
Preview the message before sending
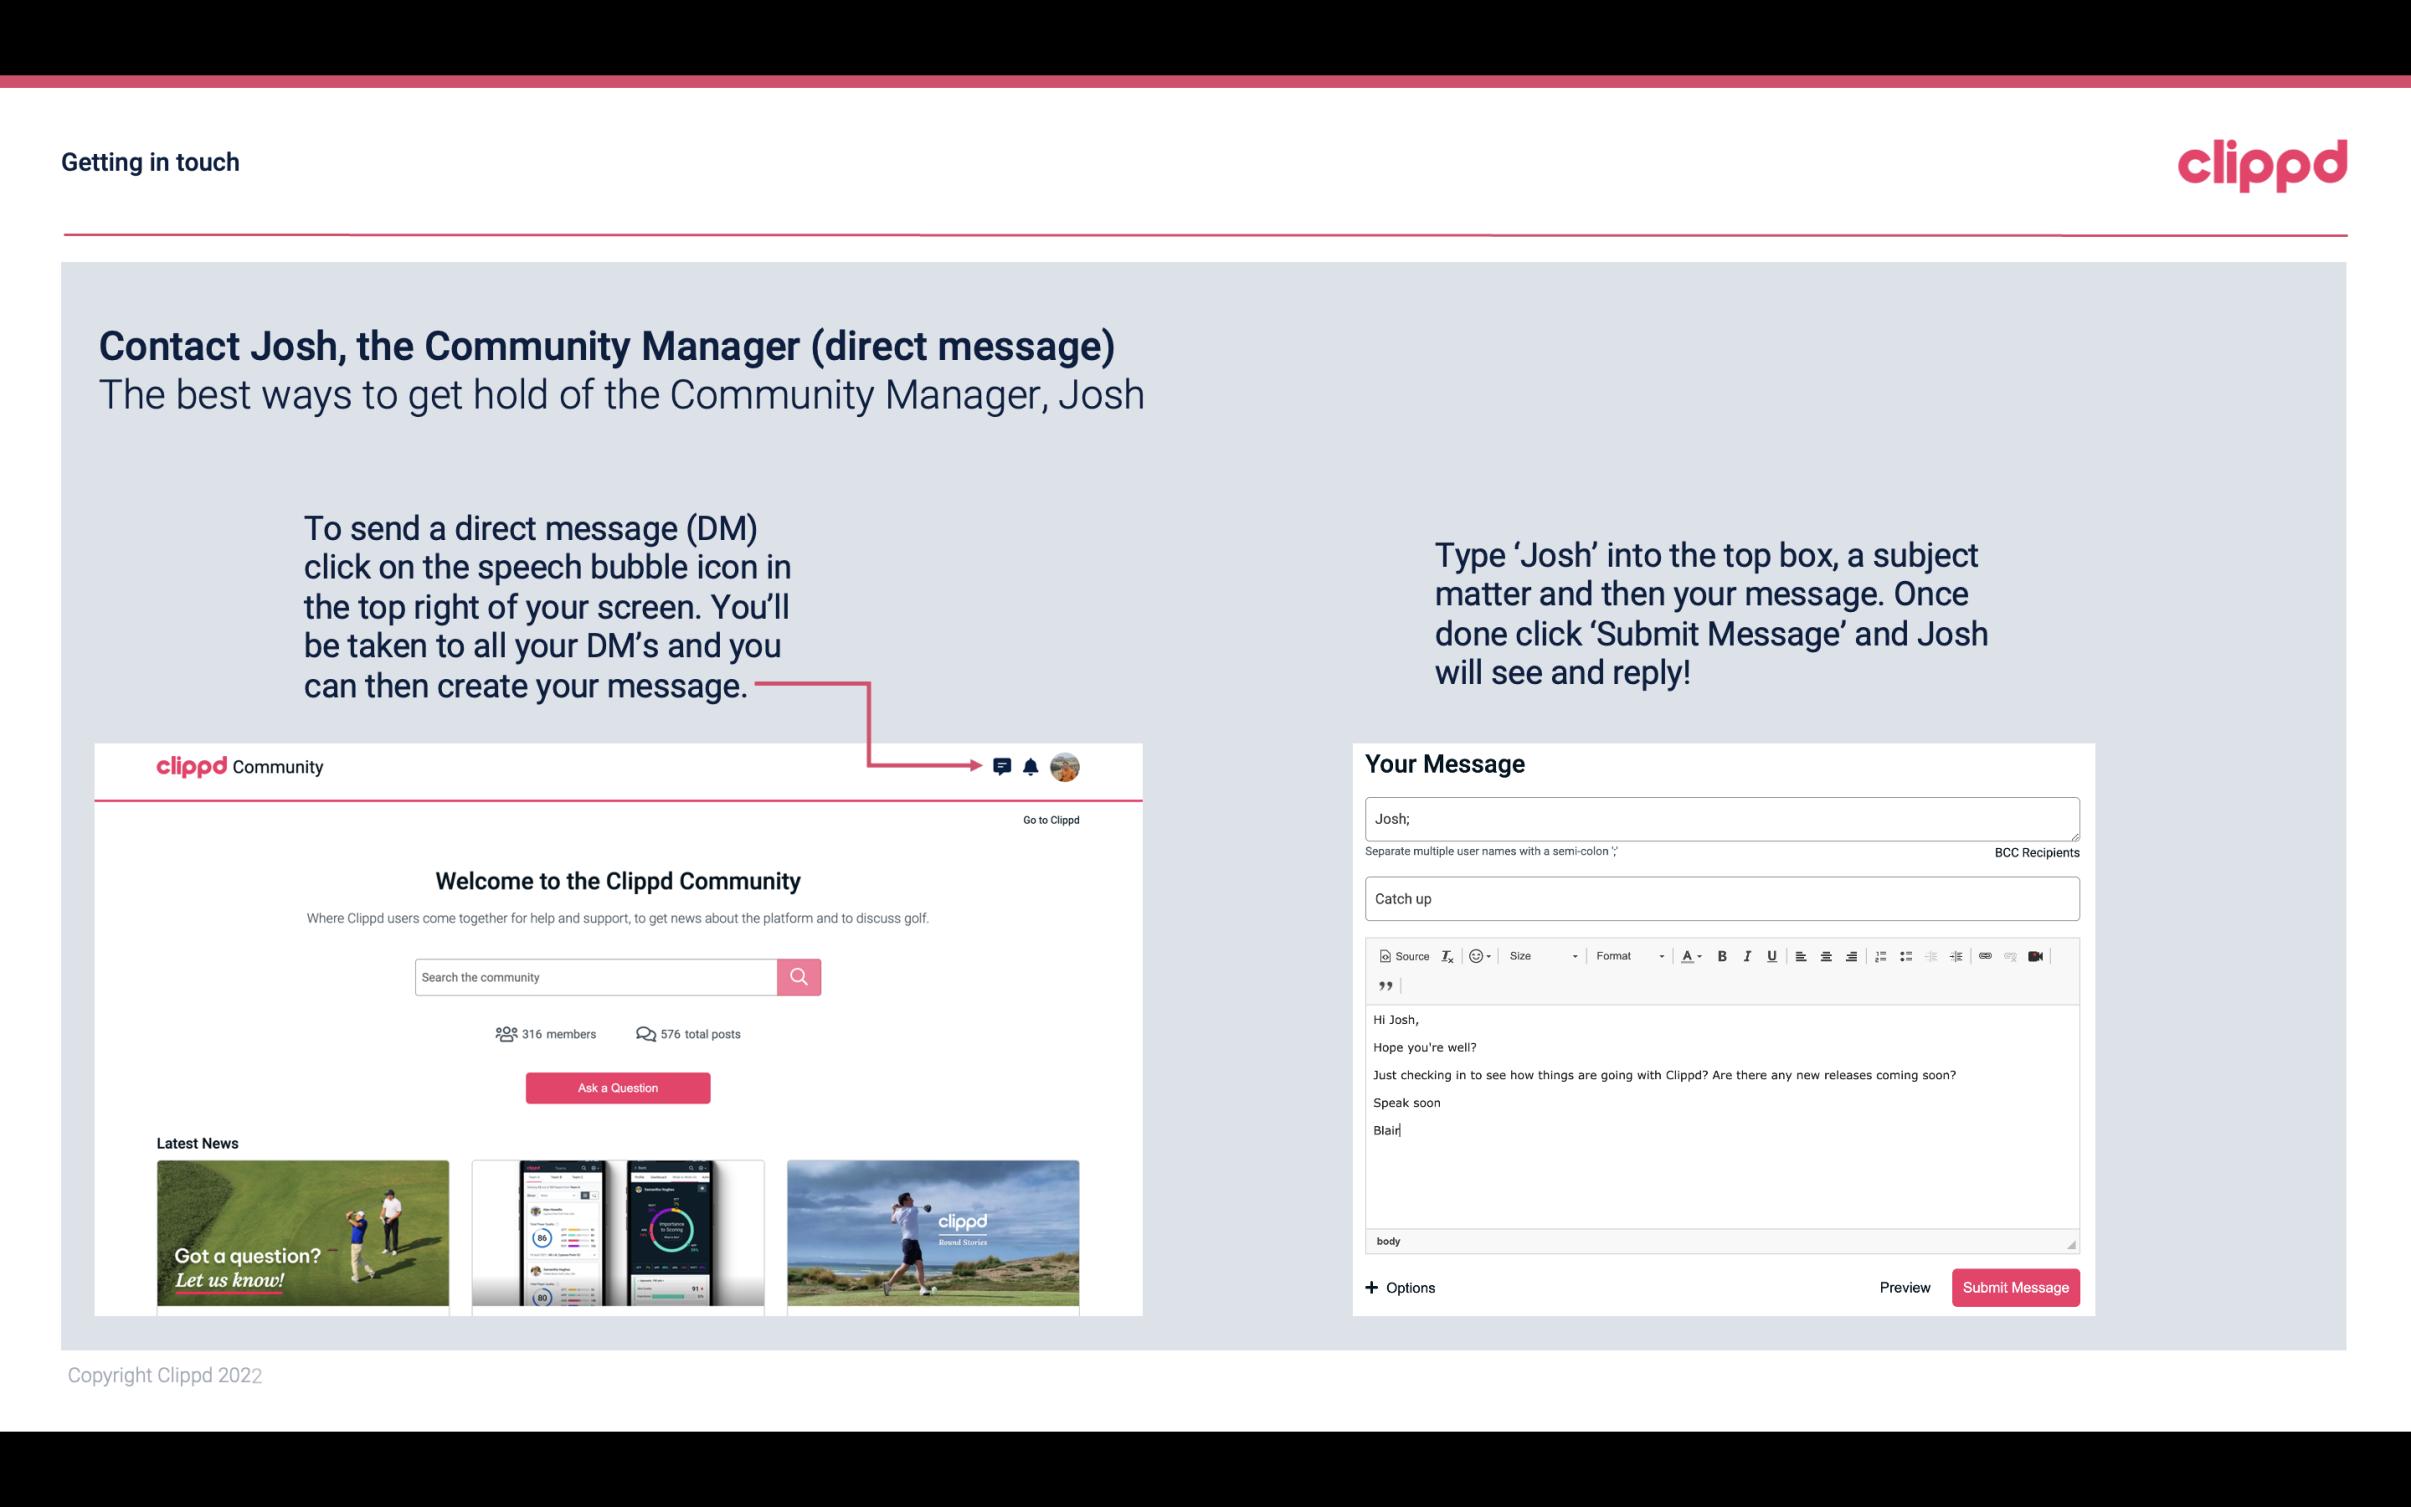[x=1904, y=1287]
